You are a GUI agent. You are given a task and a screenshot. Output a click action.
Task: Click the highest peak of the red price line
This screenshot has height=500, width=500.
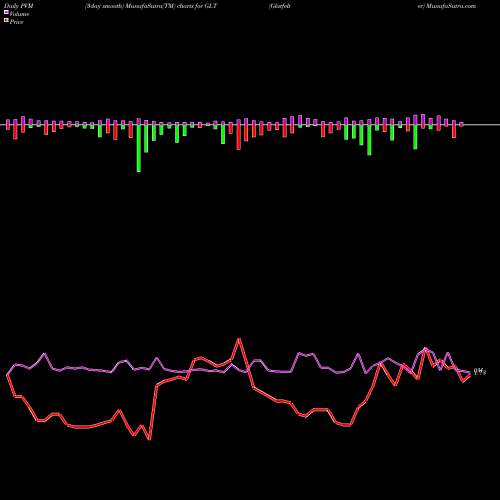pyautogui.click(x=239, y=340)
